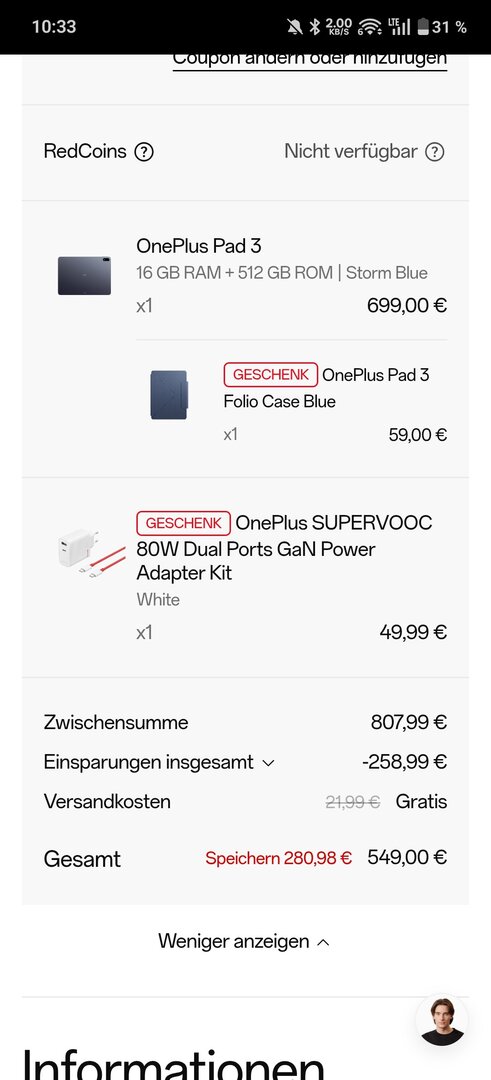
Task: Tap the RedCoins help question-mark icon
Action: [x=143, y=152]
